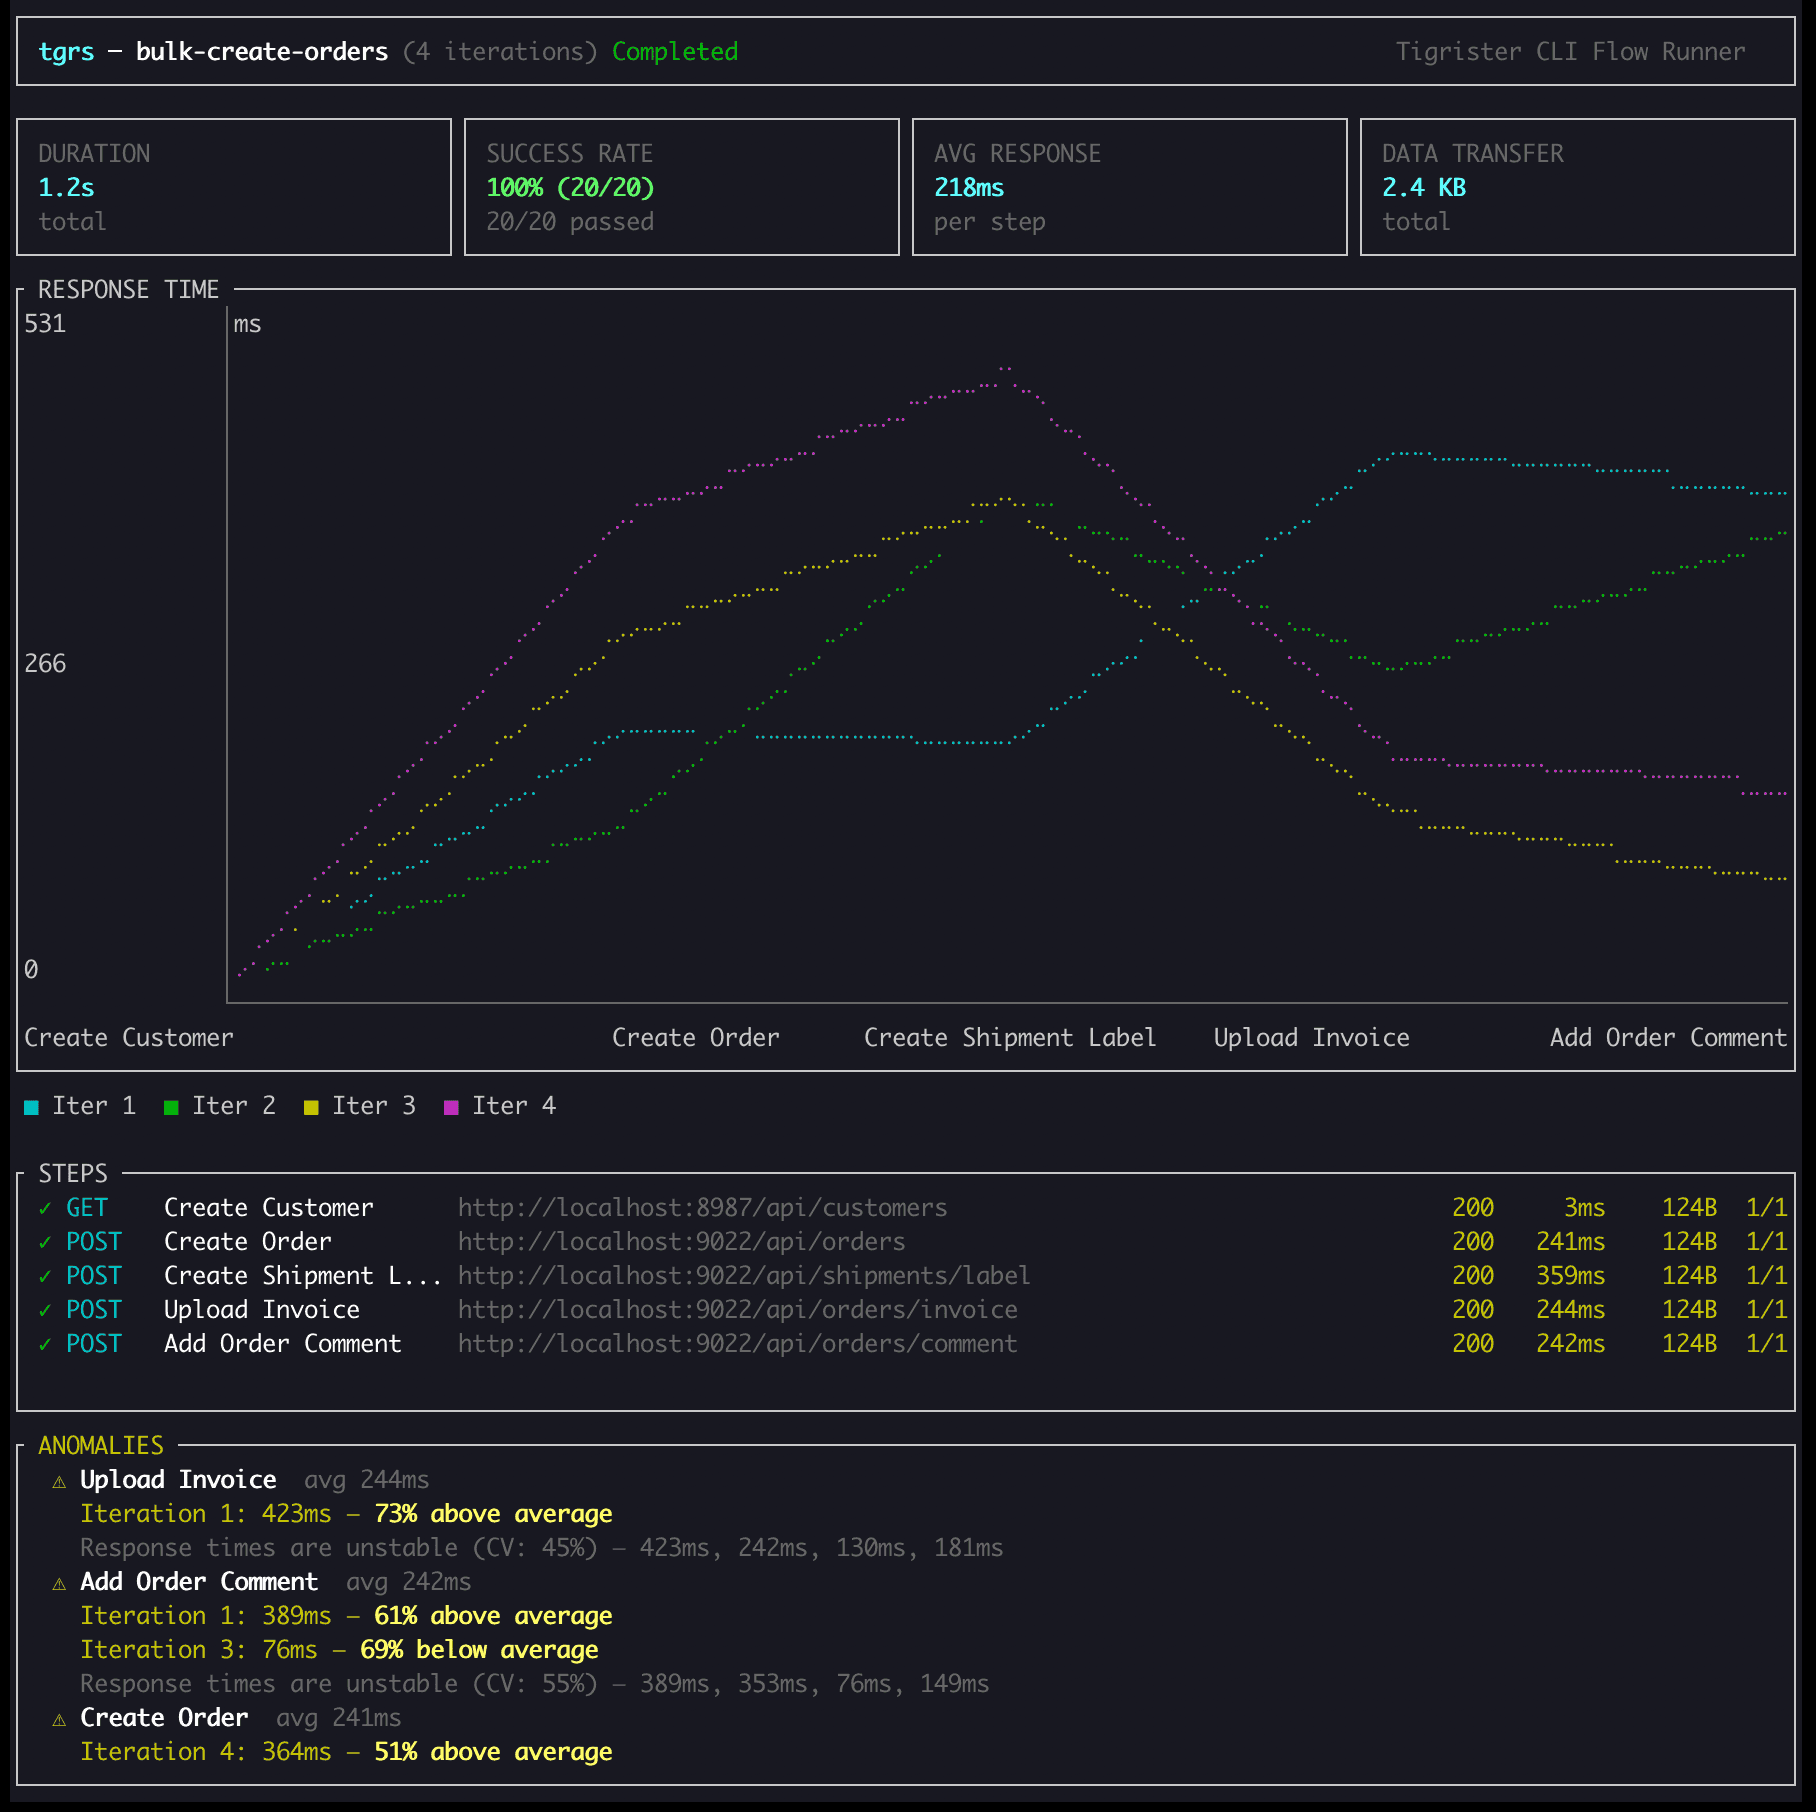Image resolution: width=1816 pixels, height=1812 pixels.
Task: Click the checkmark beside Create Customer step
Action: coord(43,1208)
